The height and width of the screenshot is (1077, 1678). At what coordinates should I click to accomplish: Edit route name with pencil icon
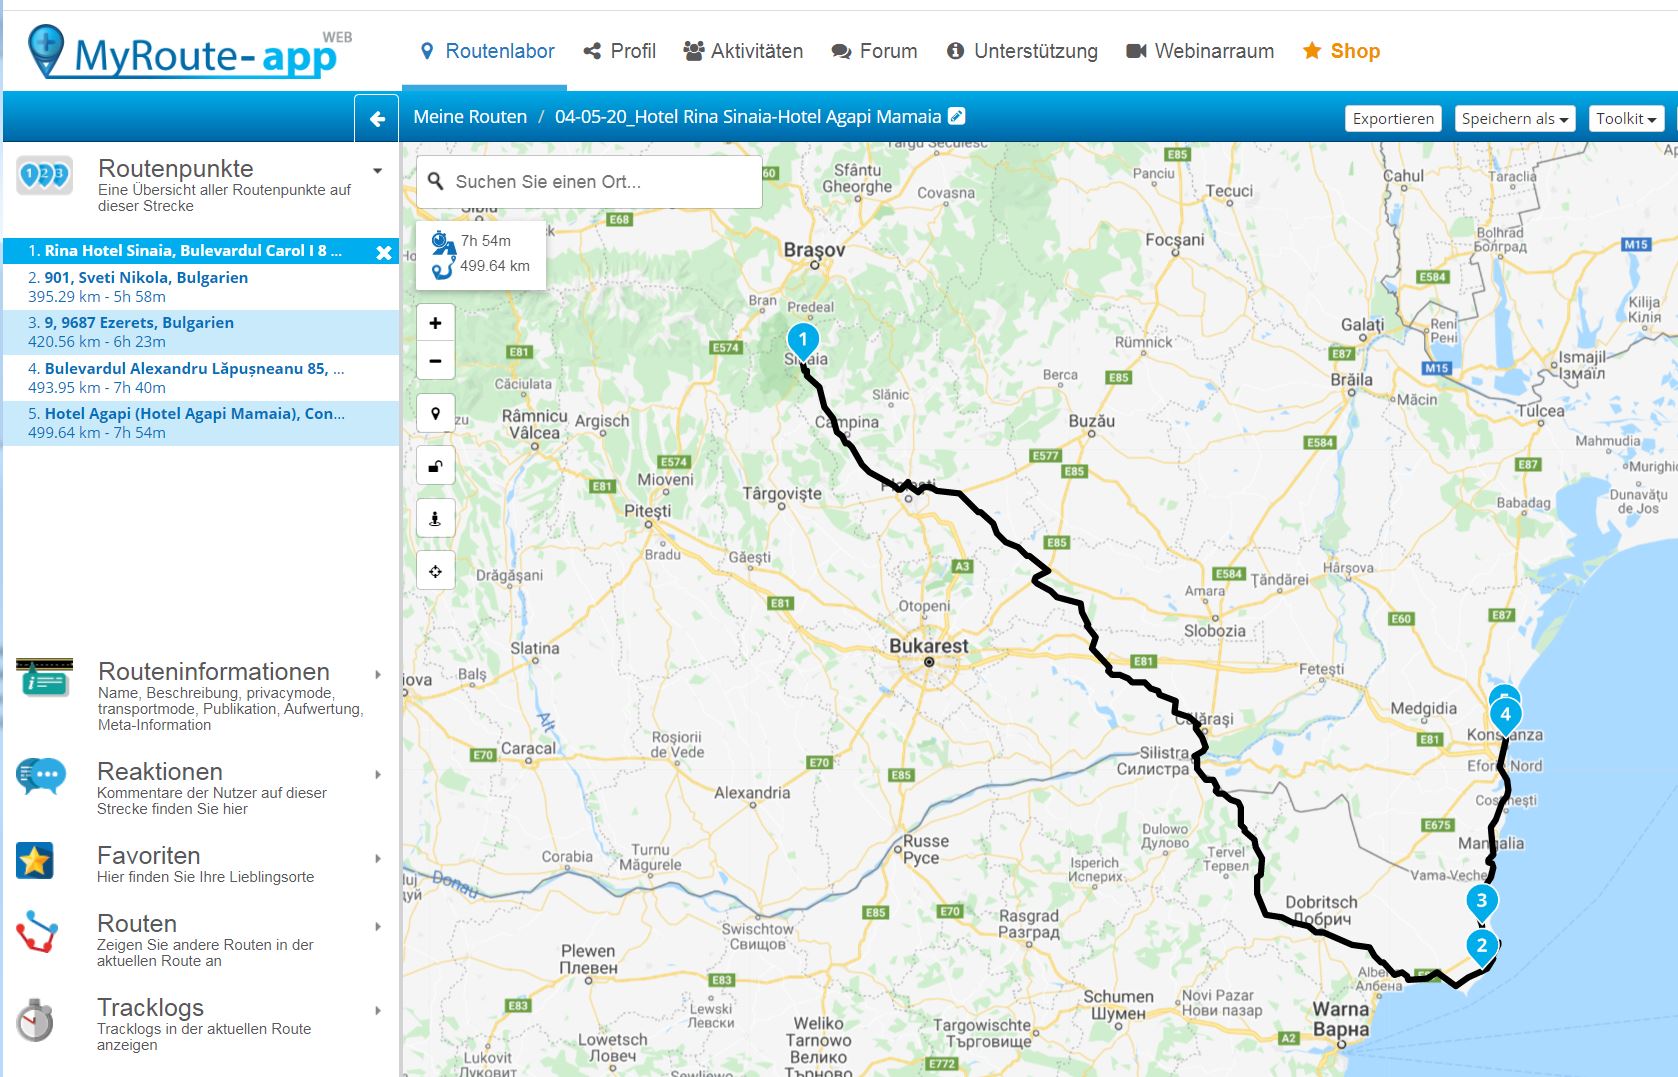(957, 116)
